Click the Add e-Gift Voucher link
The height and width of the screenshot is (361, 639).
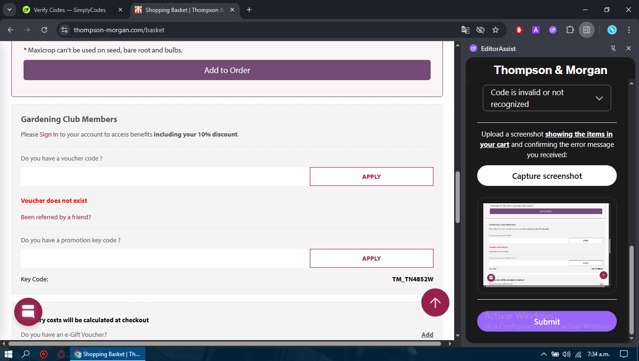click(427, 335)
